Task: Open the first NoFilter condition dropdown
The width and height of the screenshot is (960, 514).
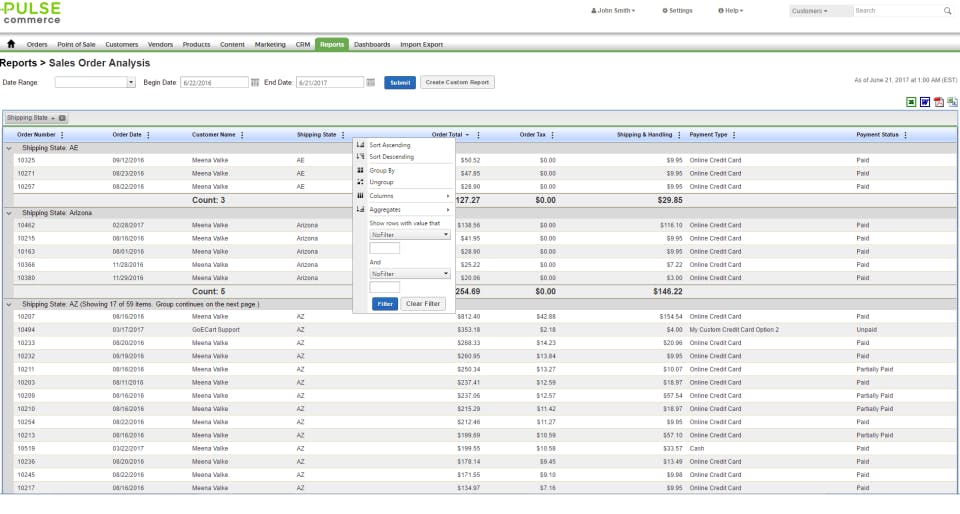Action: click(410, 234)
